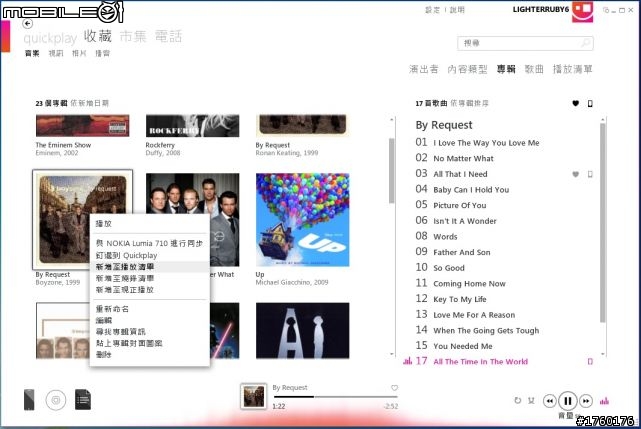Viewport: 641px width, 429px height.
Task: Toggle heart rating in the now-playing bar
Action: (x=394, y=388)
